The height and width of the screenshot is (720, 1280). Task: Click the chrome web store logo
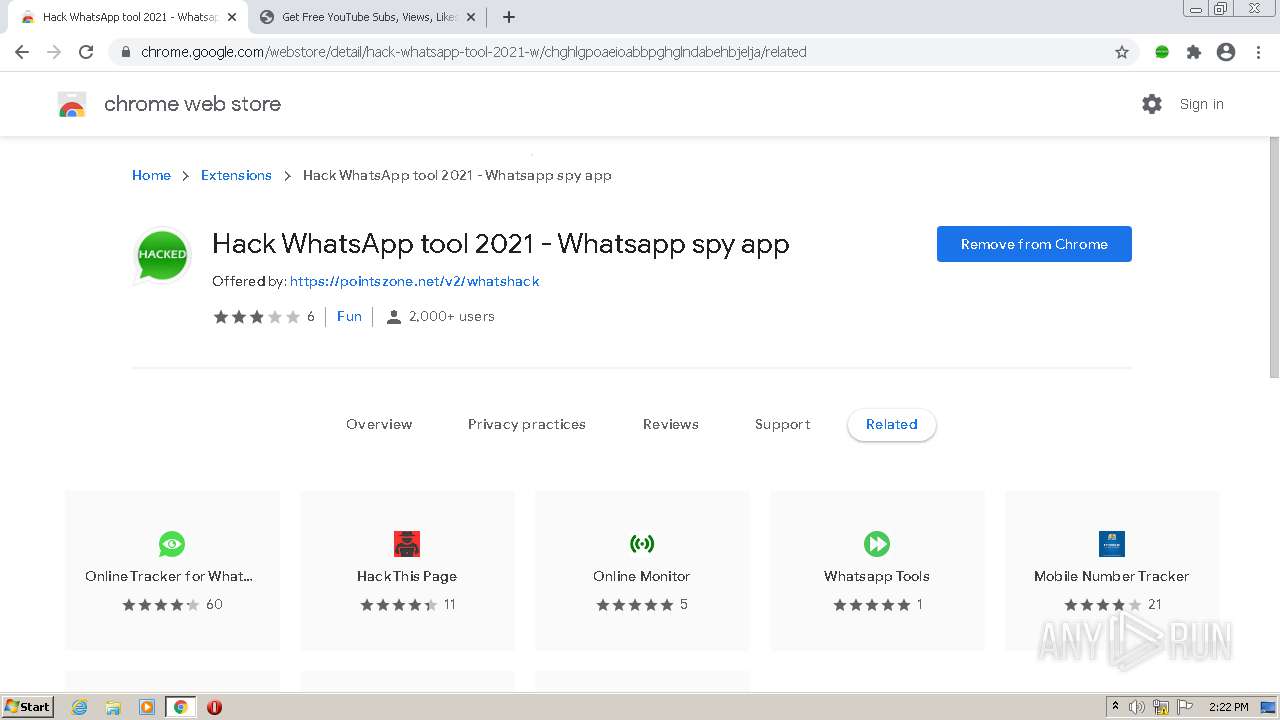pos(72,104)
